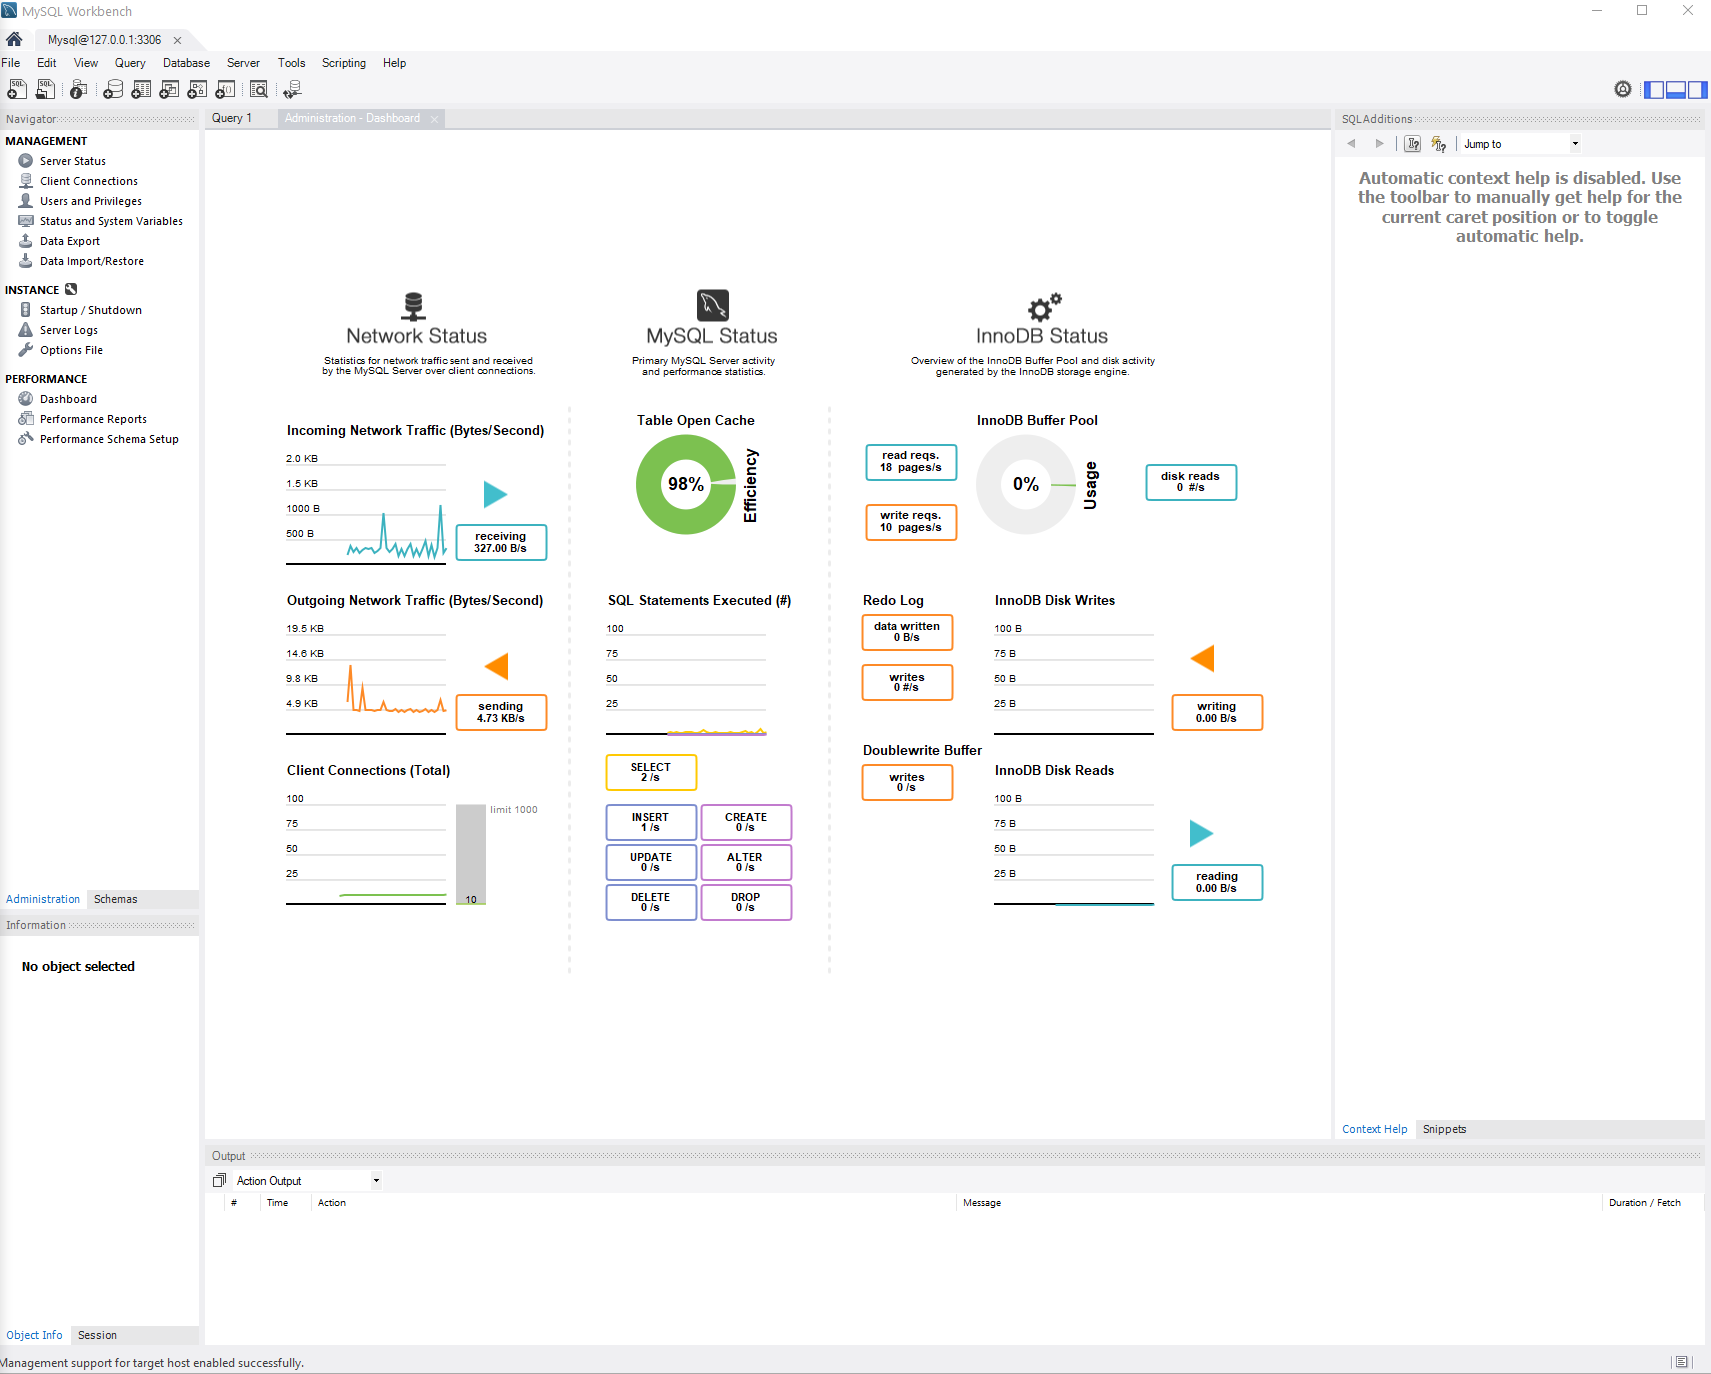Click the forward arrow in SQL Additions
The width and height of the screenshot is (1711, 1374).
[x=1380, y=144]
